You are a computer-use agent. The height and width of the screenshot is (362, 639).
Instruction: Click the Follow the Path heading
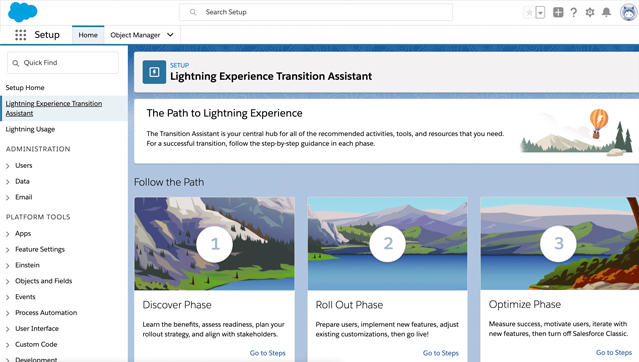pos(169,182)
